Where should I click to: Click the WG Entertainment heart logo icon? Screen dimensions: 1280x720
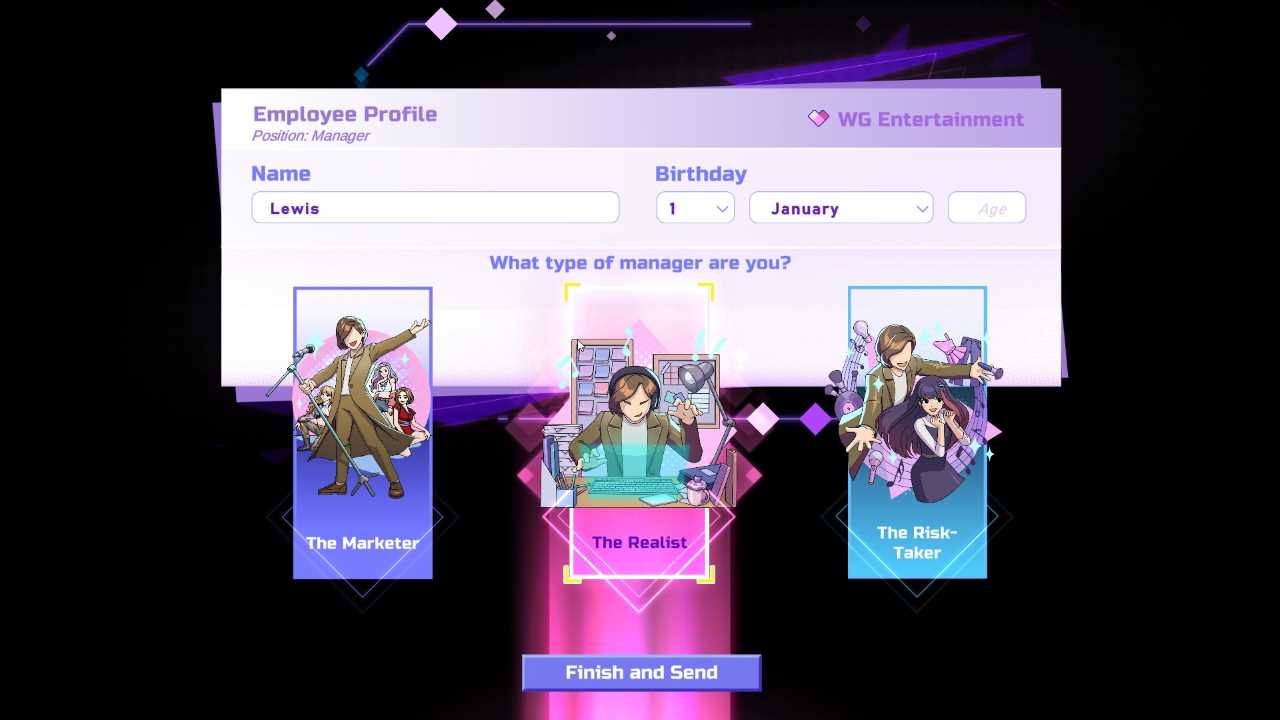[818, 119]
